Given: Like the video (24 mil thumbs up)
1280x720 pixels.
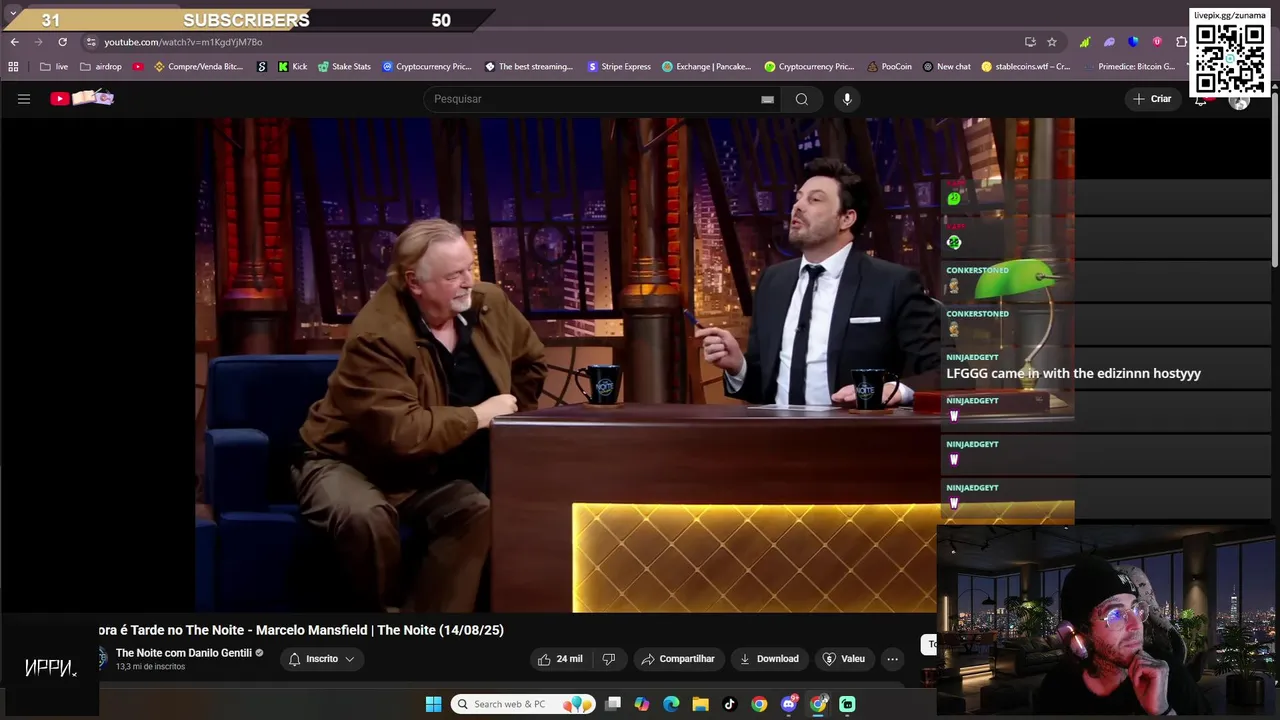Looking at the screenshot, I should [x=561, y=659].
